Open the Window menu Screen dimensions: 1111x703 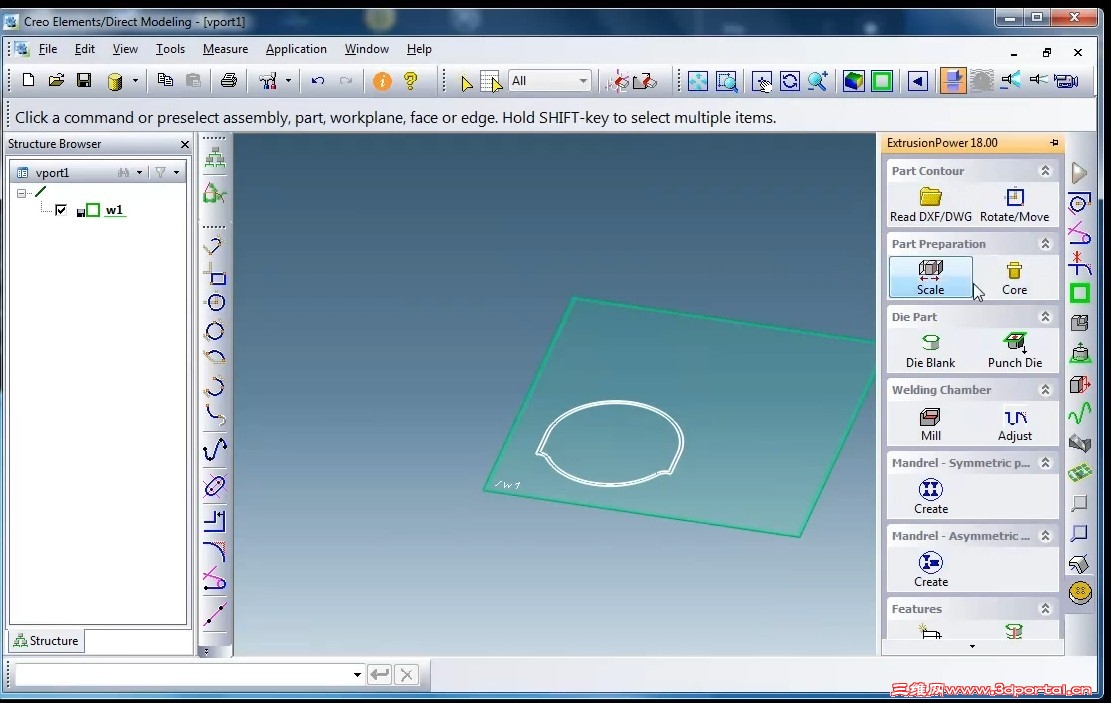(366, 49)
